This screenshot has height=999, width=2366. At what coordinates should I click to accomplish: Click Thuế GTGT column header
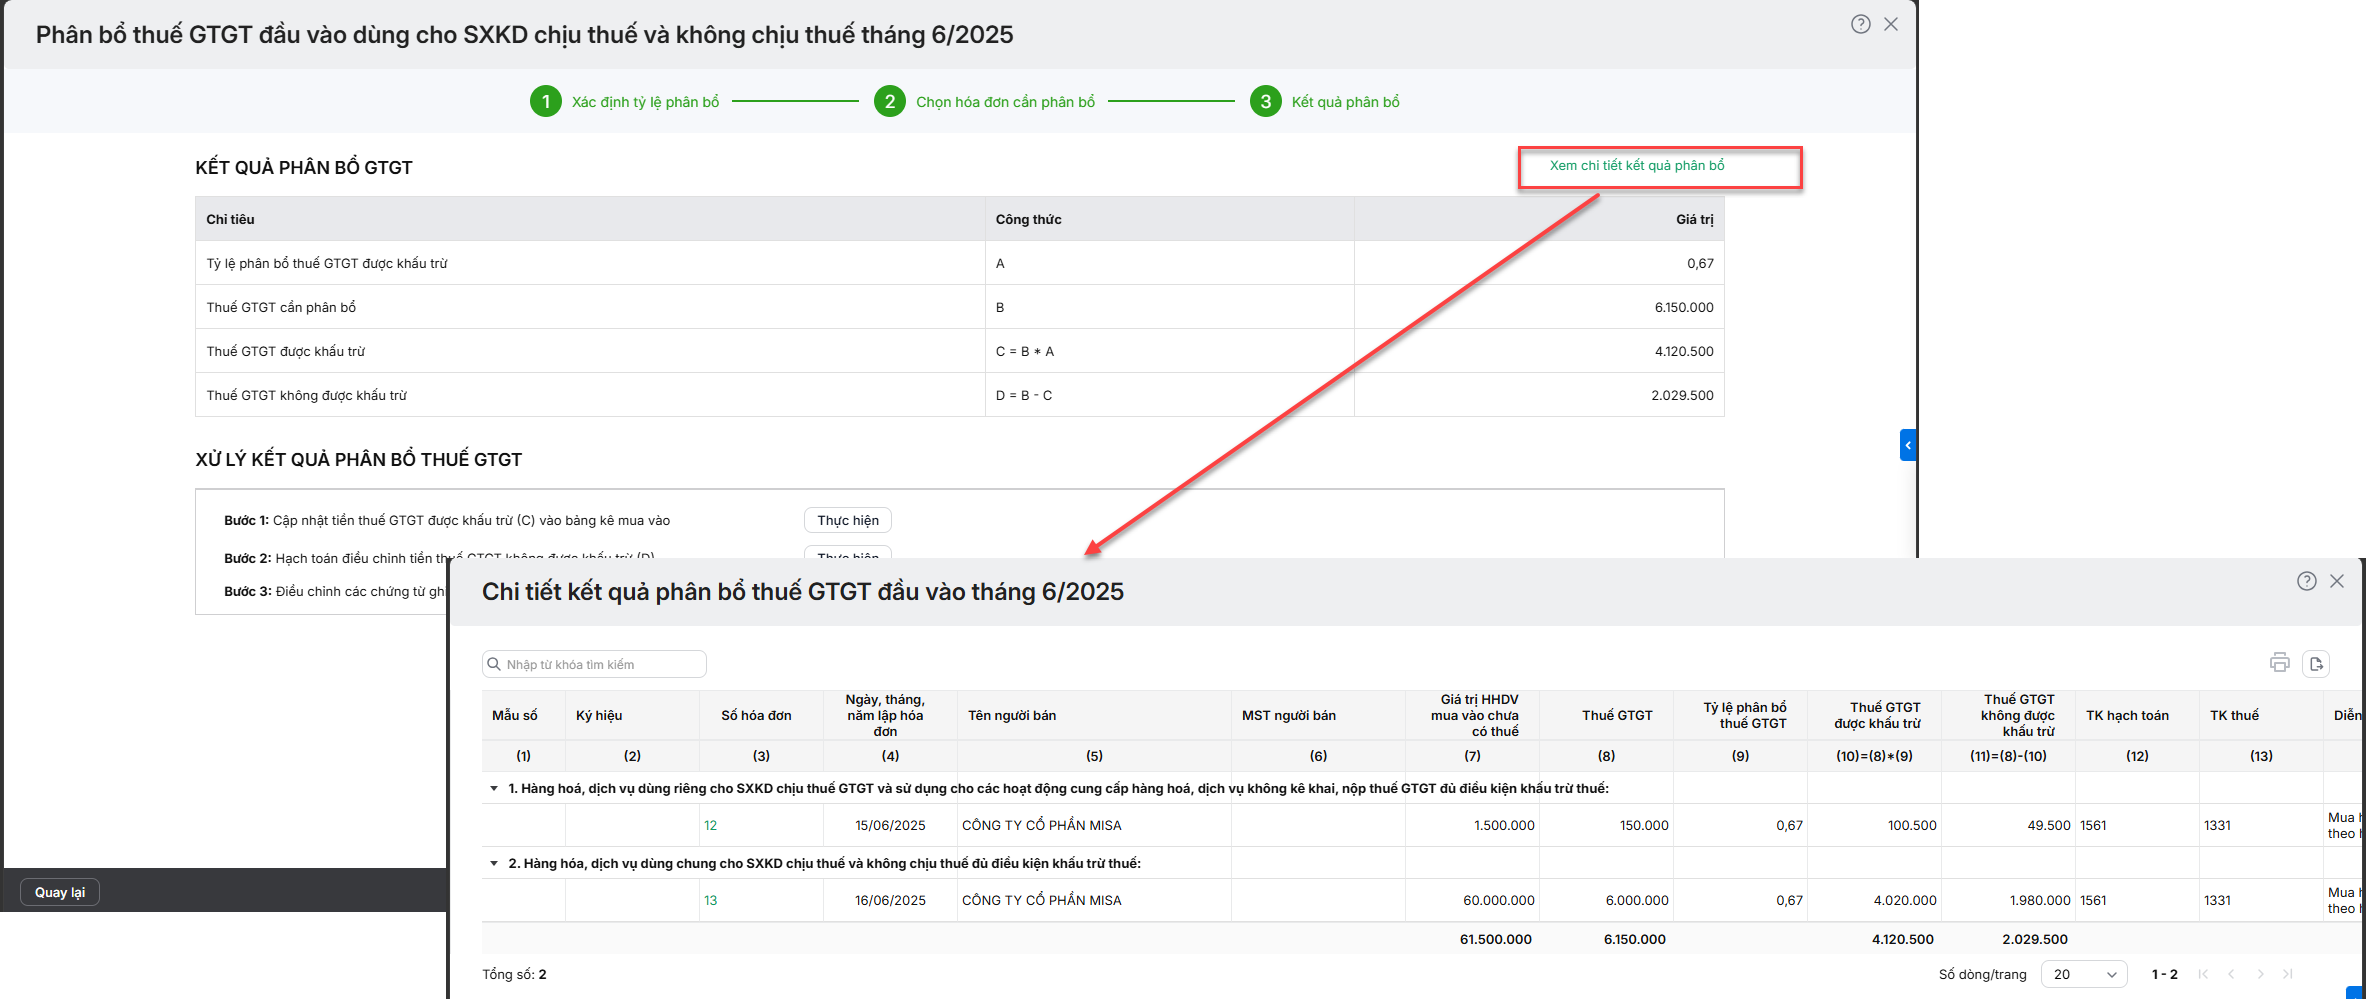click(1606, 715)
